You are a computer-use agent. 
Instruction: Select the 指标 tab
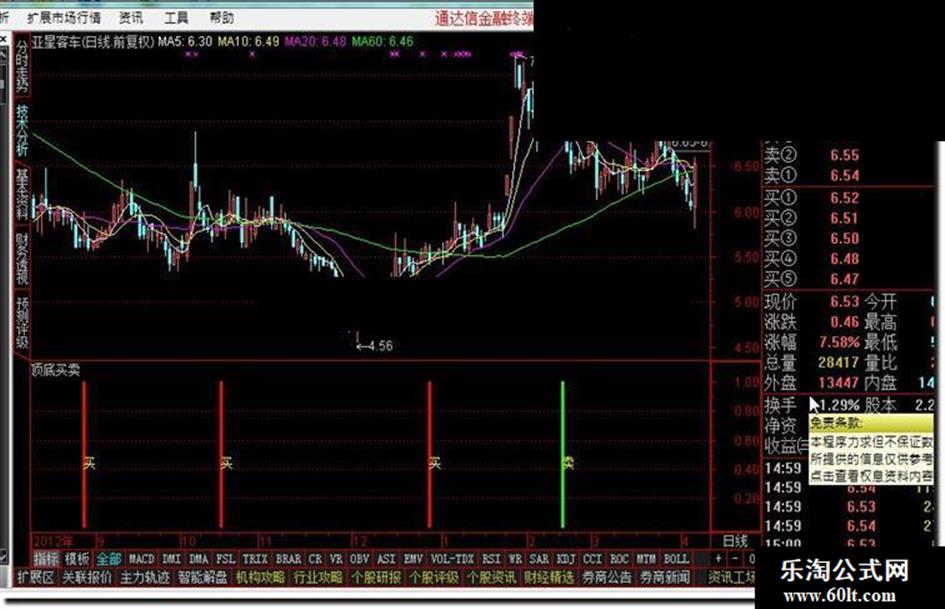coord(46,559)
